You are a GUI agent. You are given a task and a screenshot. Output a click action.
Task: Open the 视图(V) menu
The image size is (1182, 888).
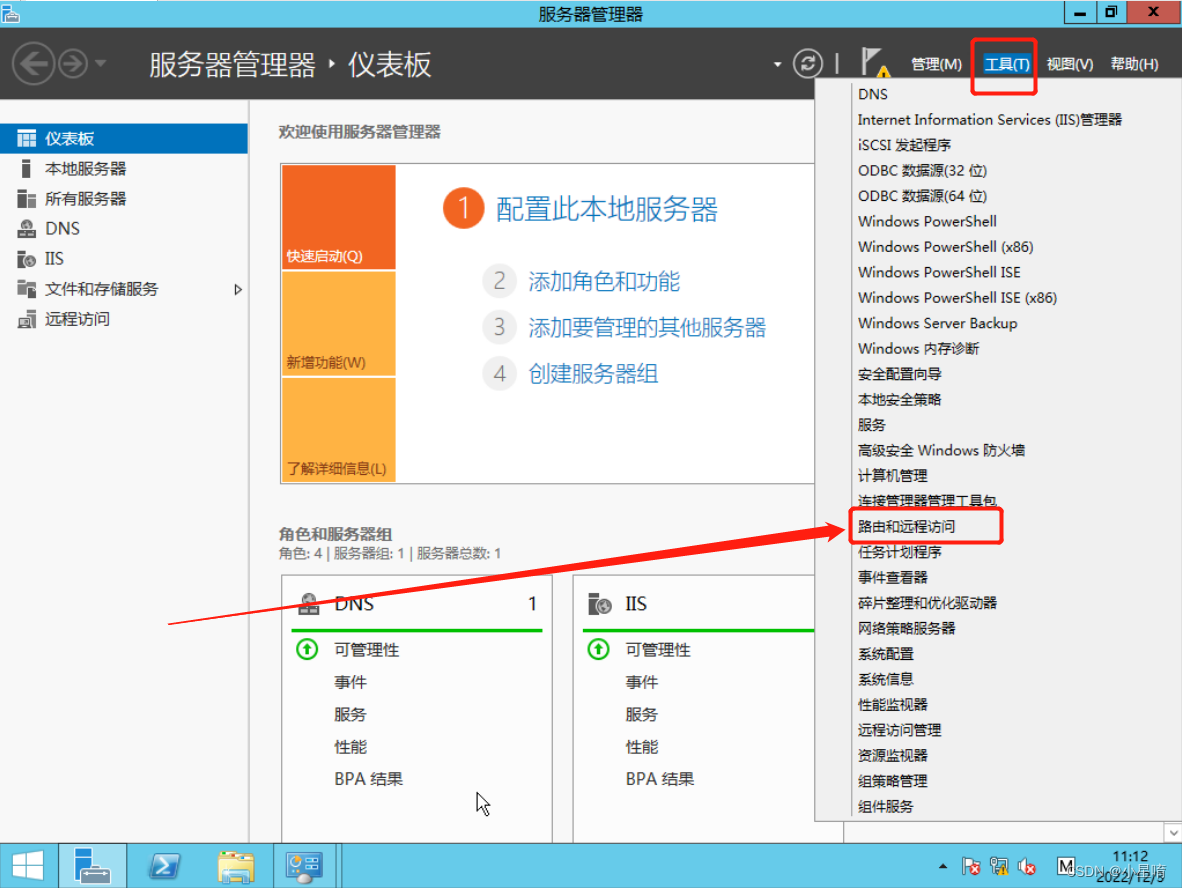click(1070, 64)
